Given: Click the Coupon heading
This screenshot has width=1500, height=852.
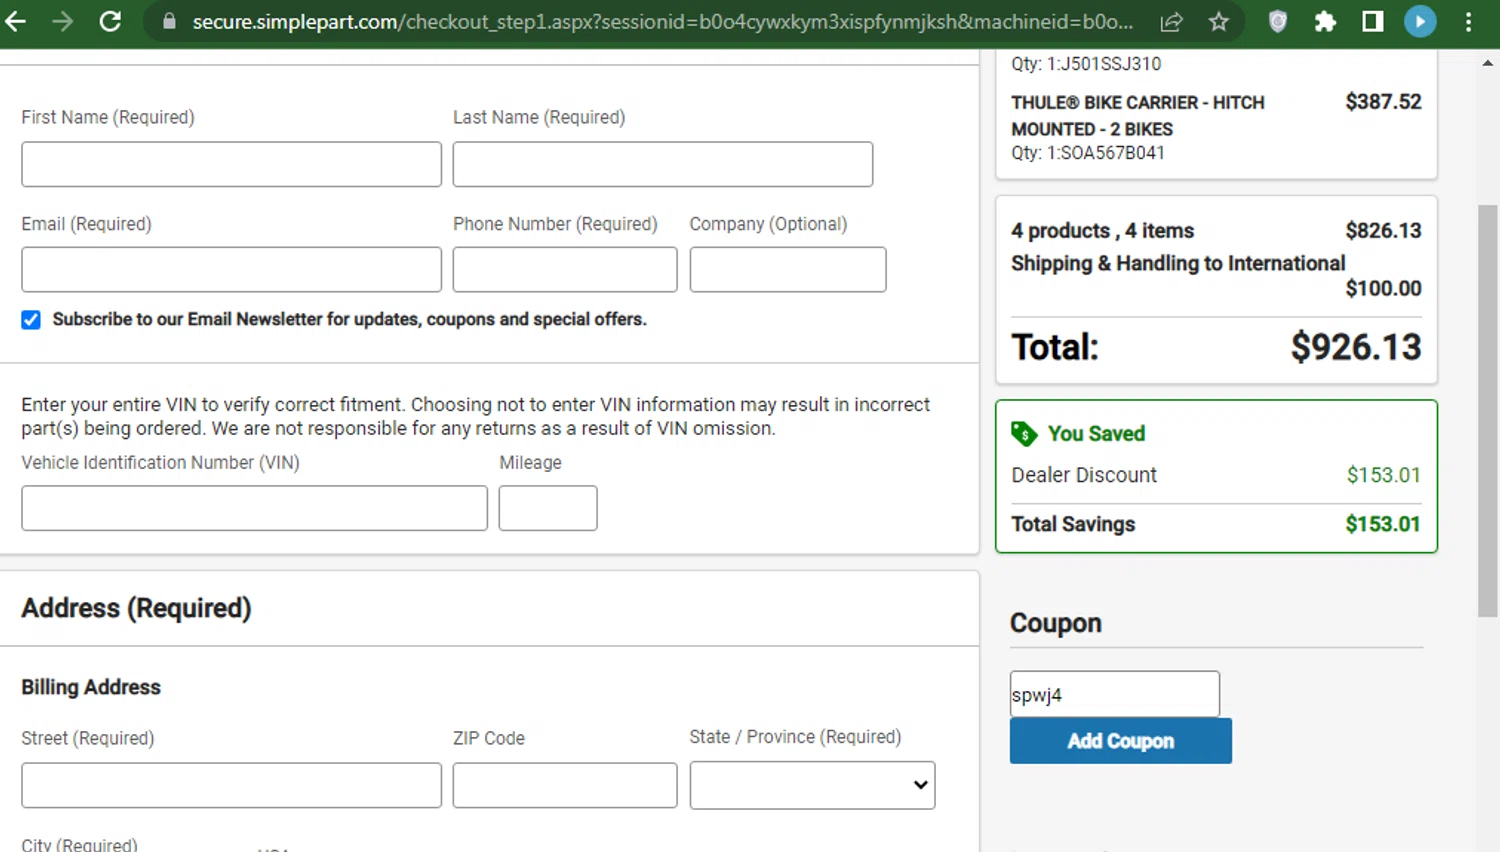Looking at the screenshot, I should point(1056,623).
